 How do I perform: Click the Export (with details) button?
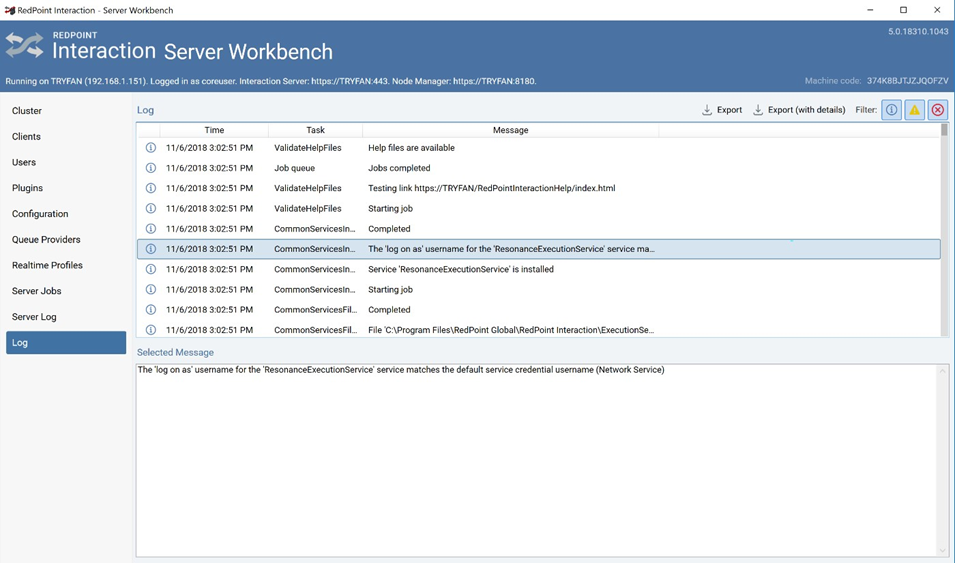[x=798, y=110]
